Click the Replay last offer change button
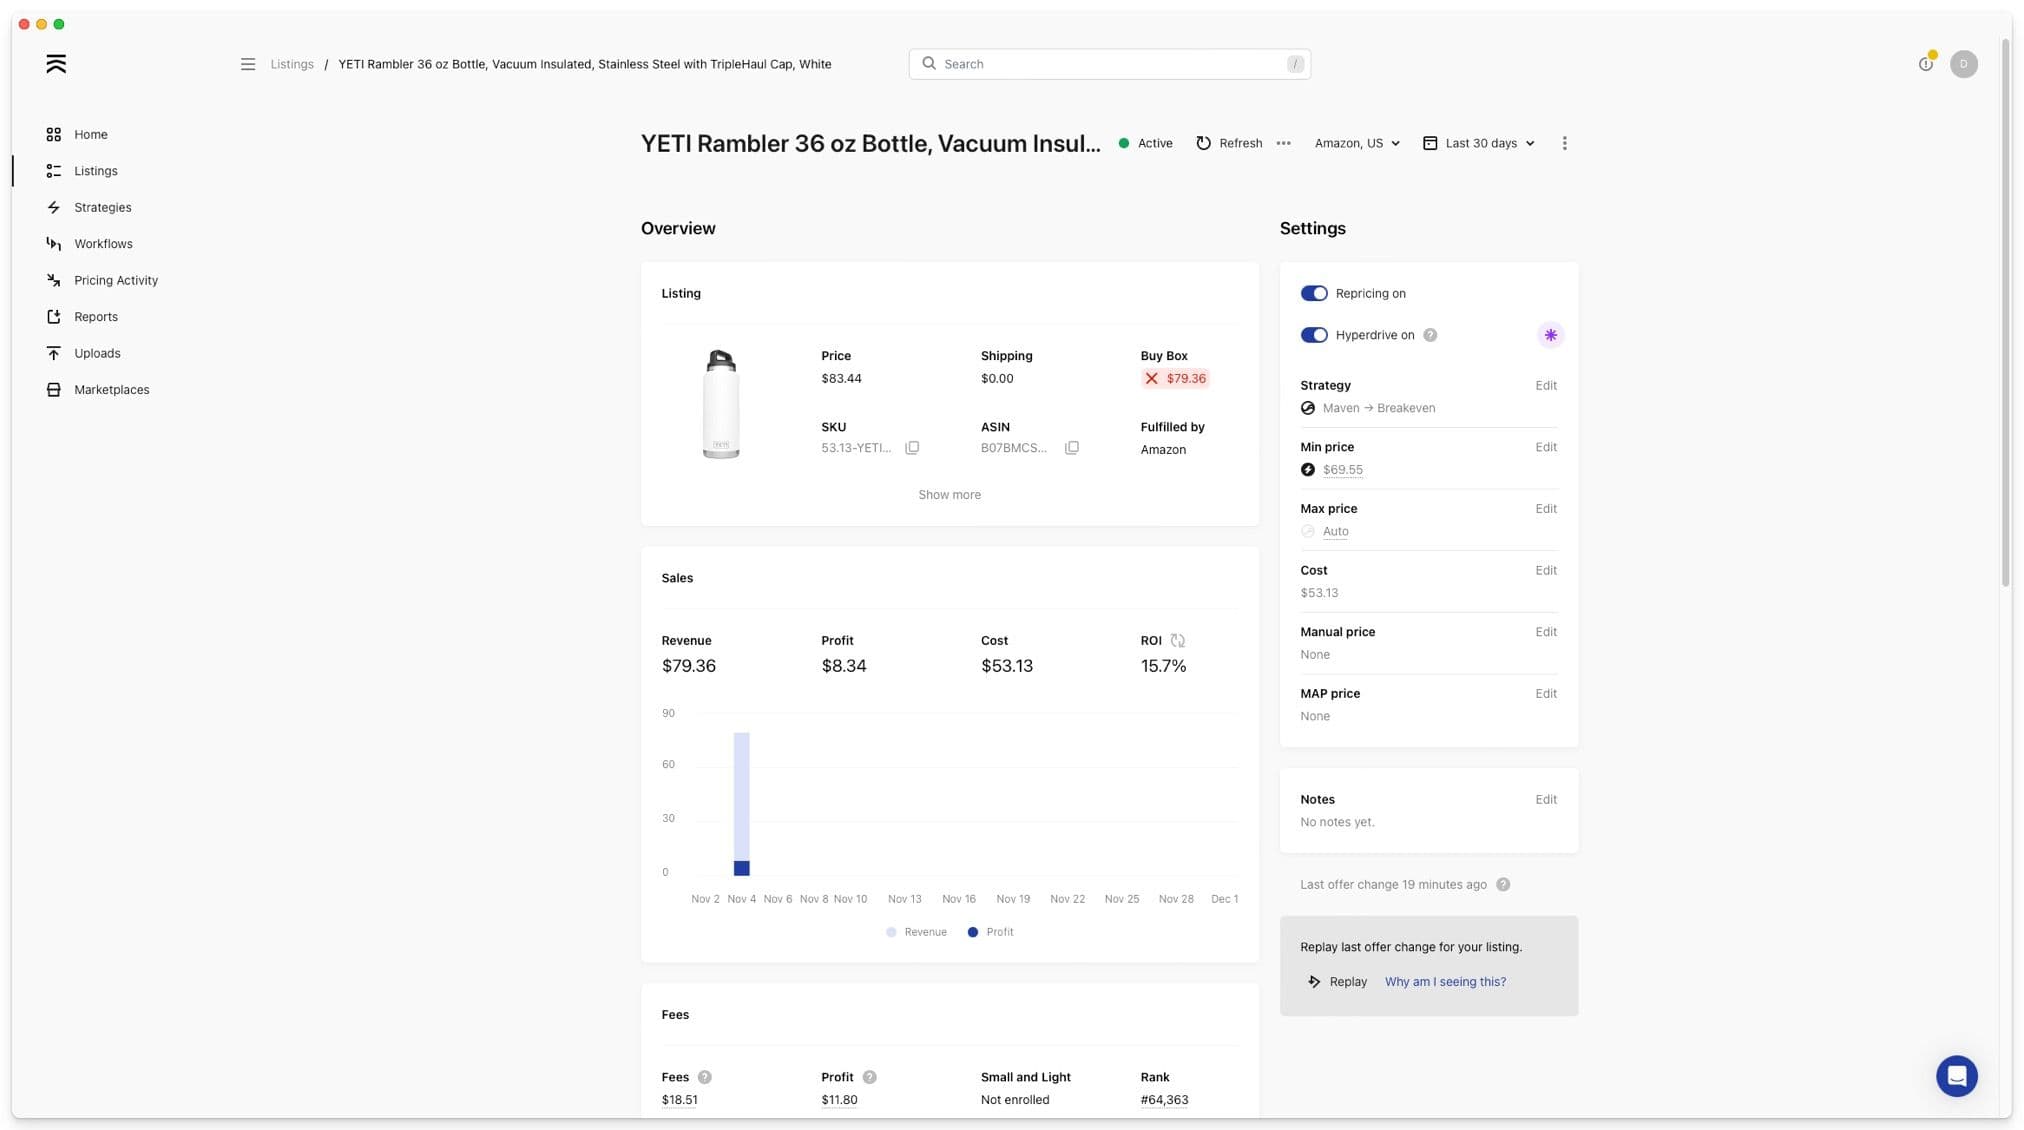 tap(1337, 981)
